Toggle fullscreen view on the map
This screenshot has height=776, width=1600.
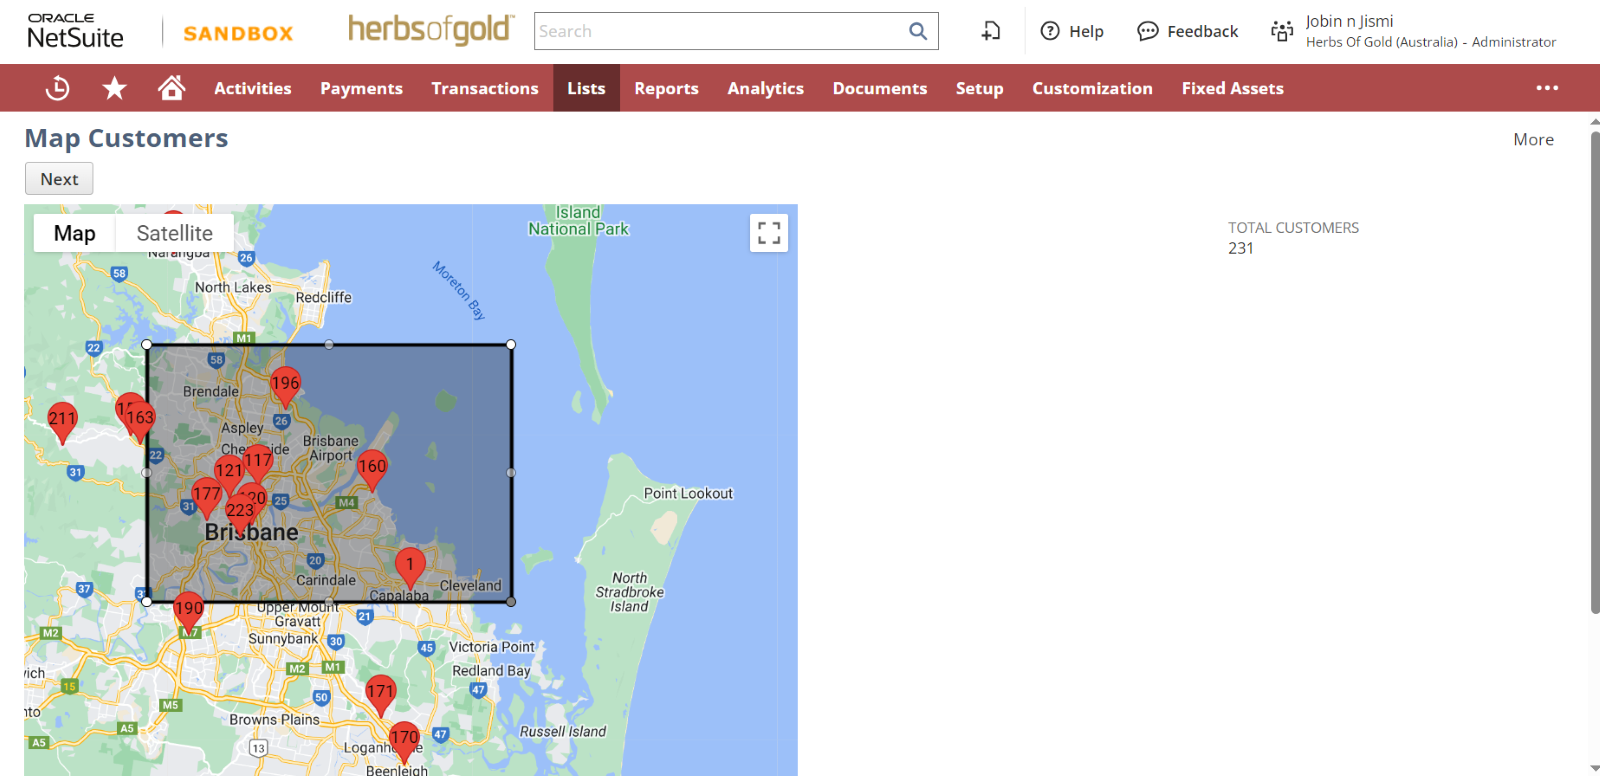pos(768,233)
